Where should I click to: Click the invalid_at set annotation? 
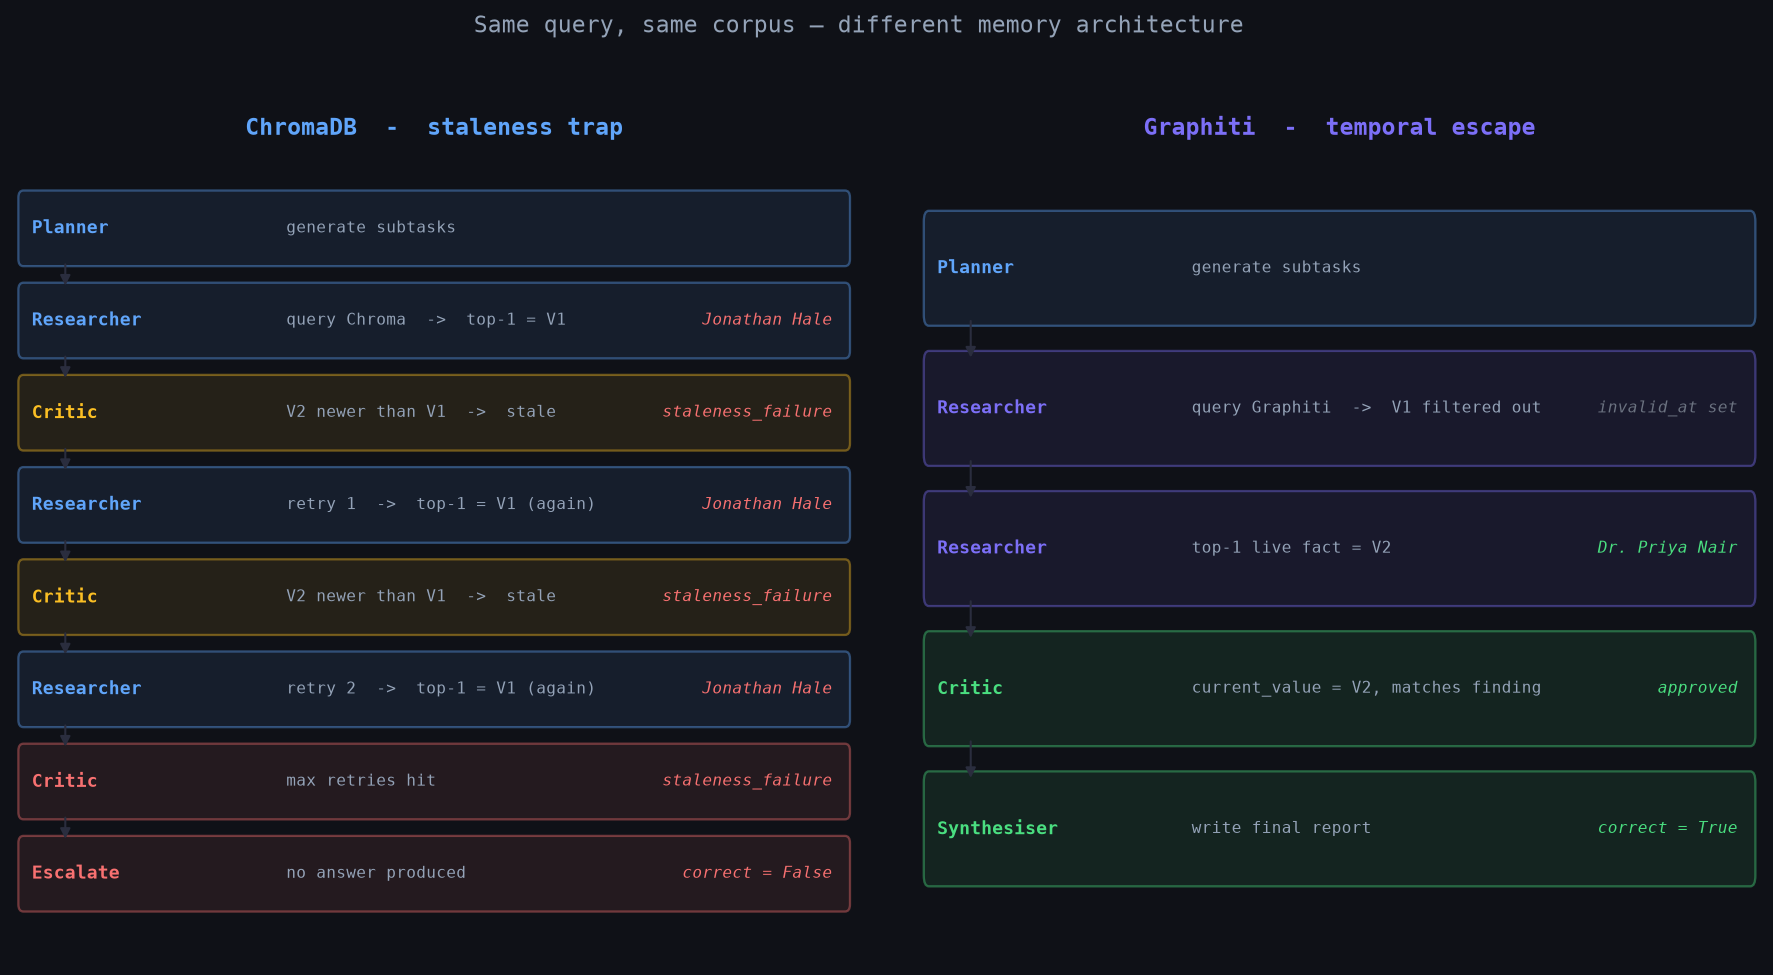click(x=1667, y=407)
